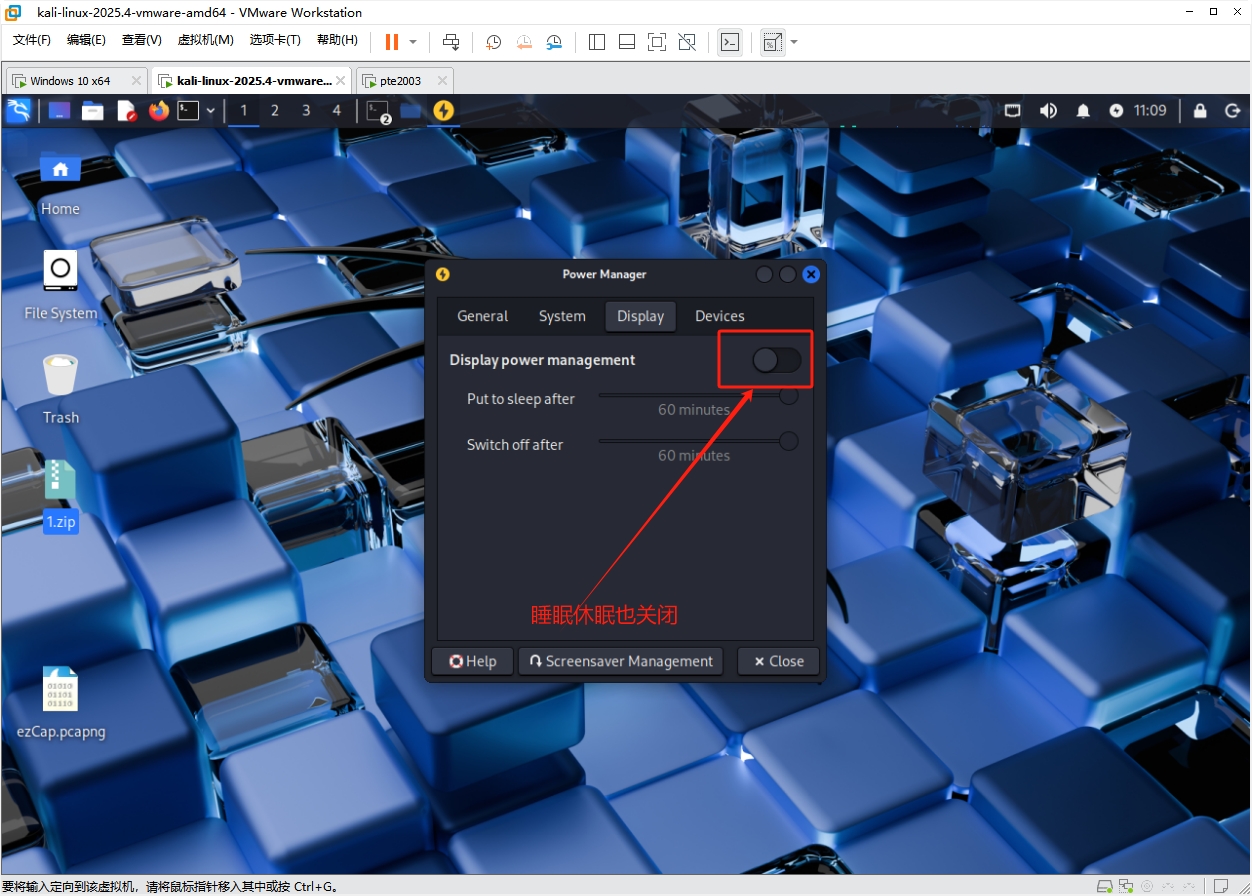Open the 虚拟机(M) menu
The width and height of the screenshot is (1252, 896).
[205, 40]
